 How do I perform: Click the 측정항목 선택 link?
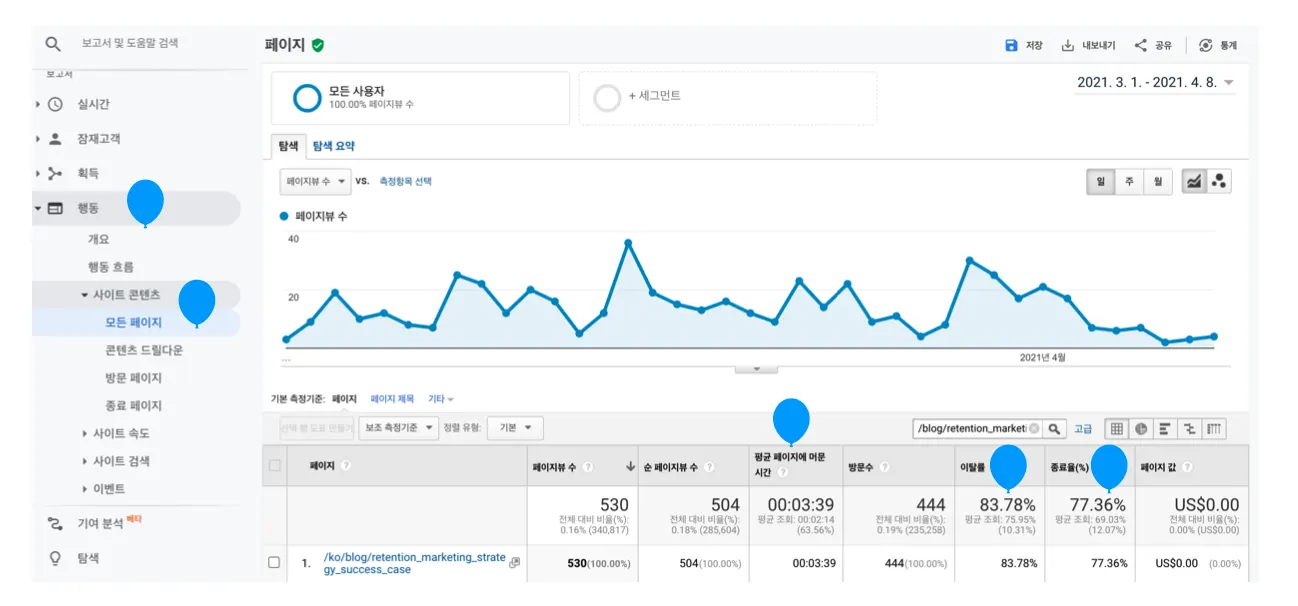pyautogui.click(x=406, y=182)
